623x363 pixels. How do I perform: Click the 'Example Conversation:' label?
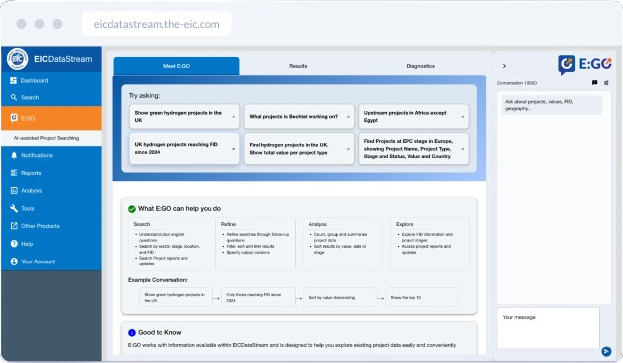pos(158,280)
